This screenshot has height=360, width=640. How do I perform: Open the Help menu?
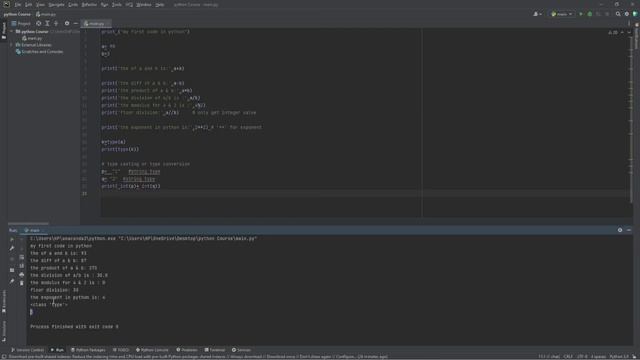coord(160,4)
